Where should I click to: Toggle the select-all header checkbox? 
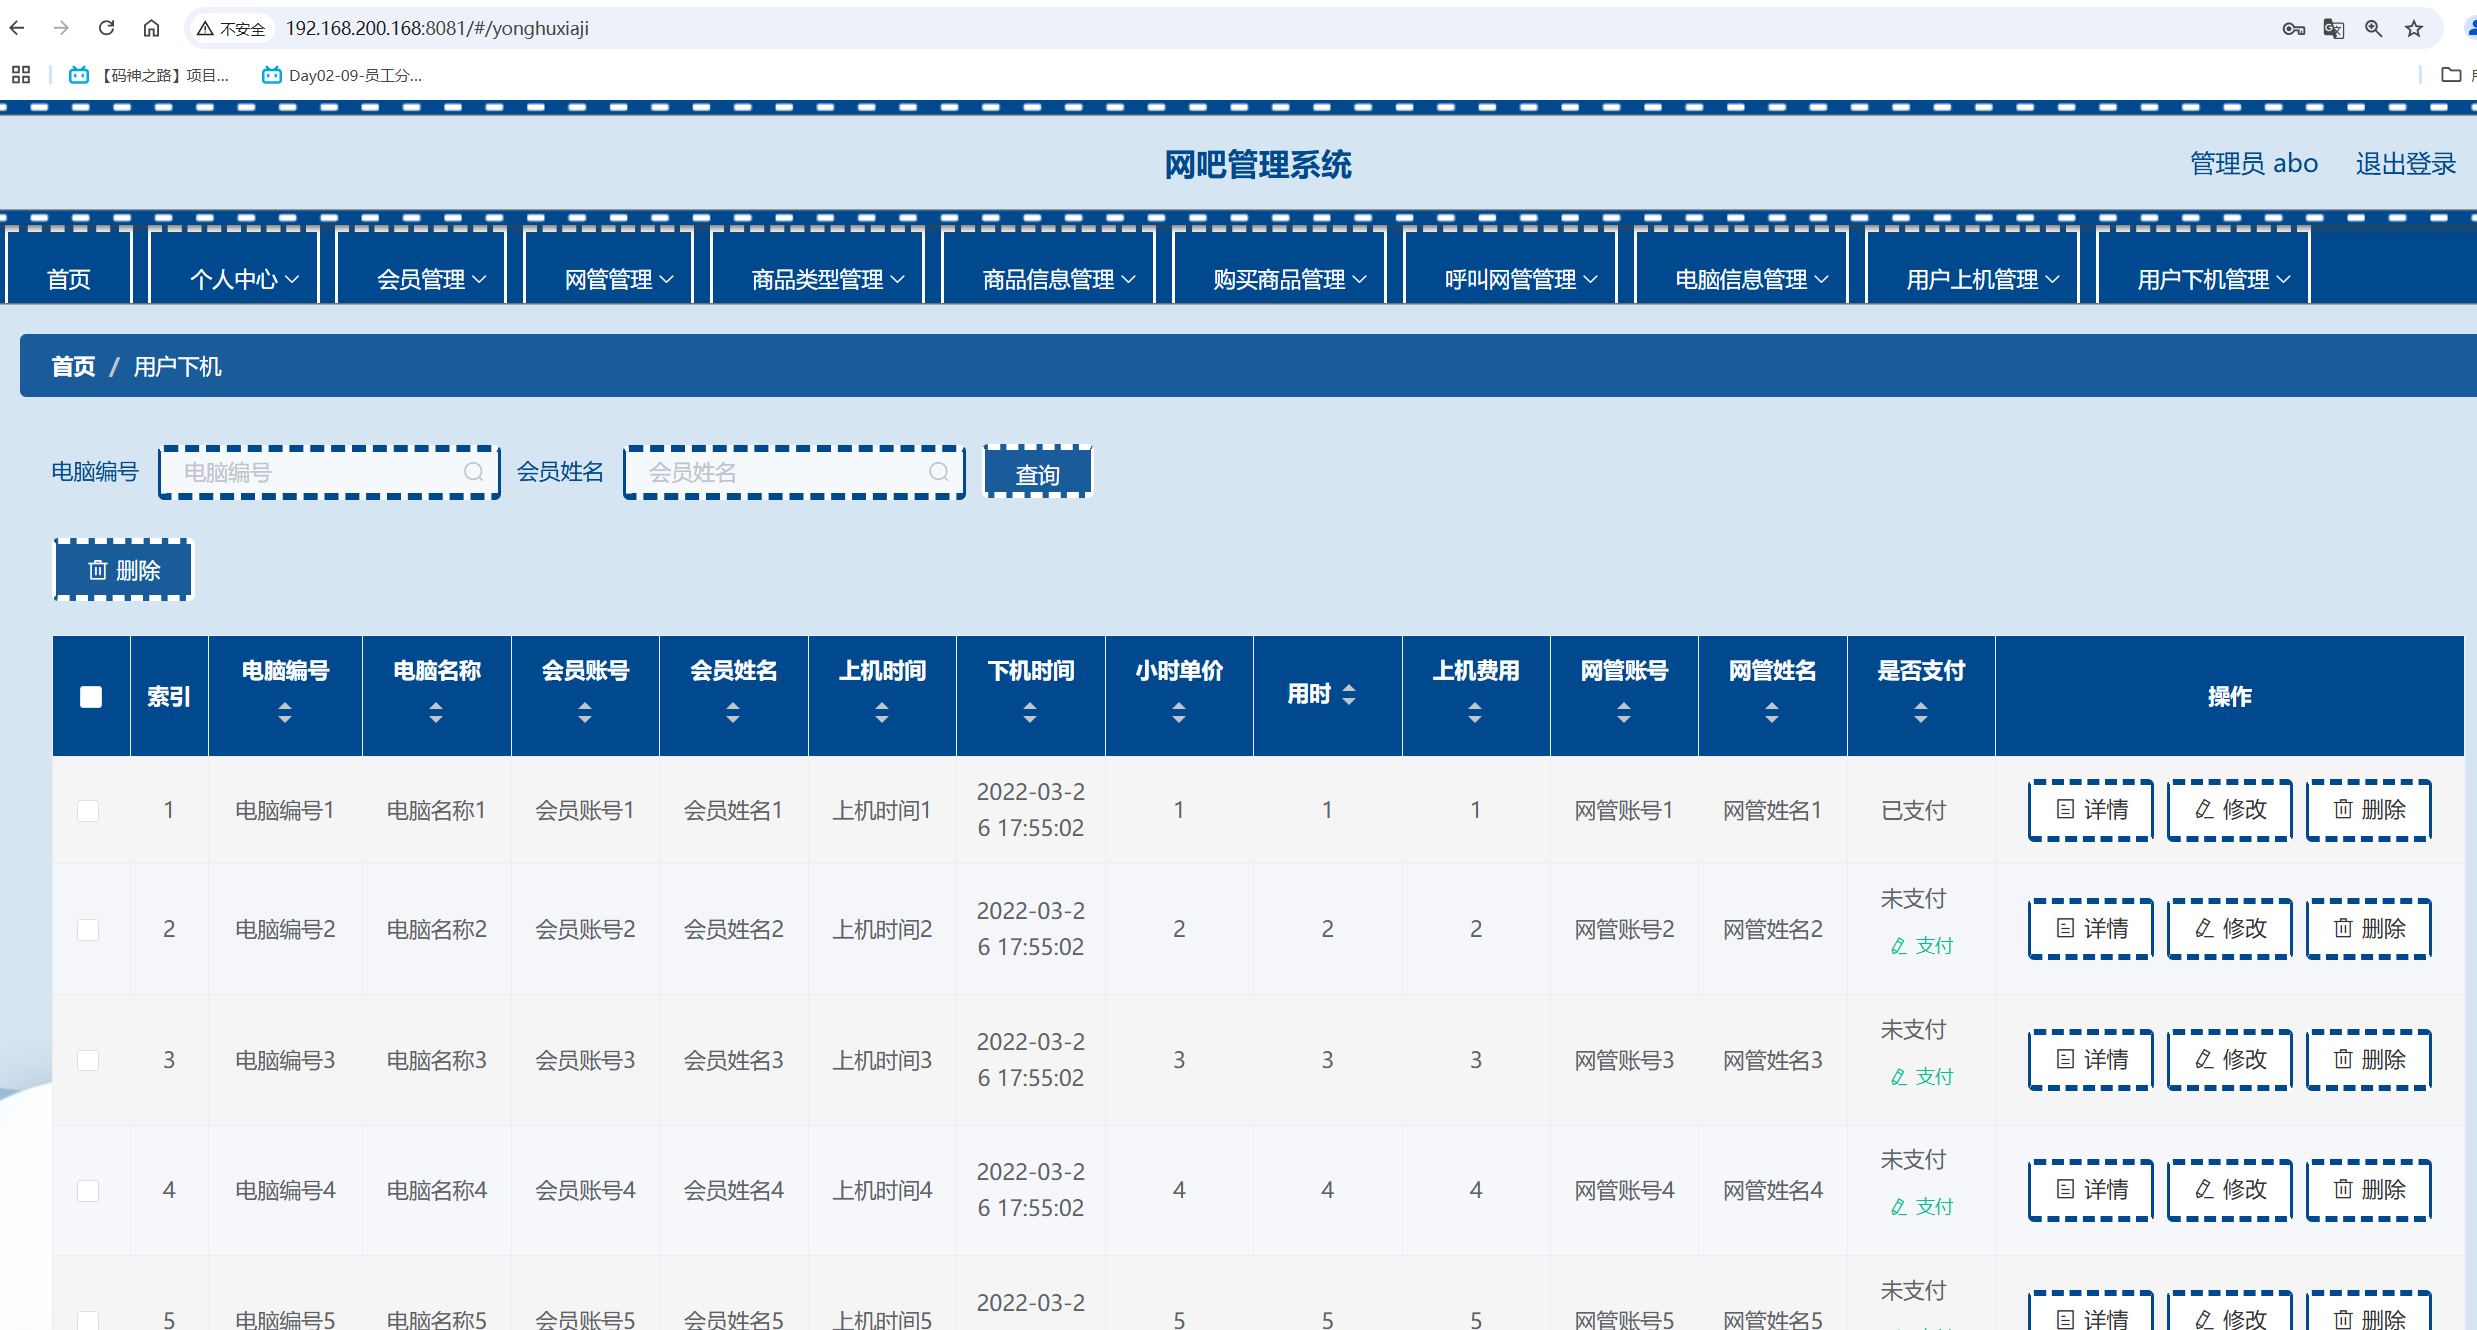tap(91, 696)
